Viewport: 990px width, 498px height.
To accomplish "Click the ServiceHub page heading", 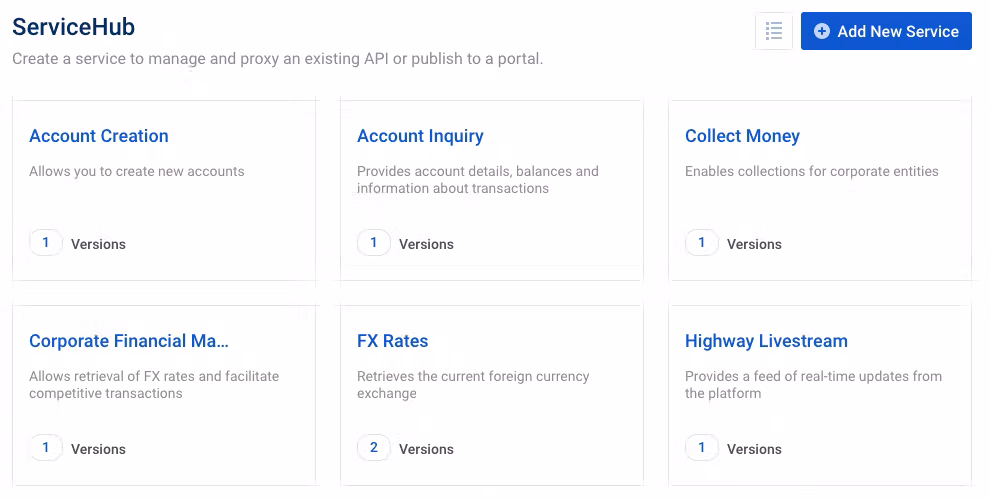I will (73, 27).
